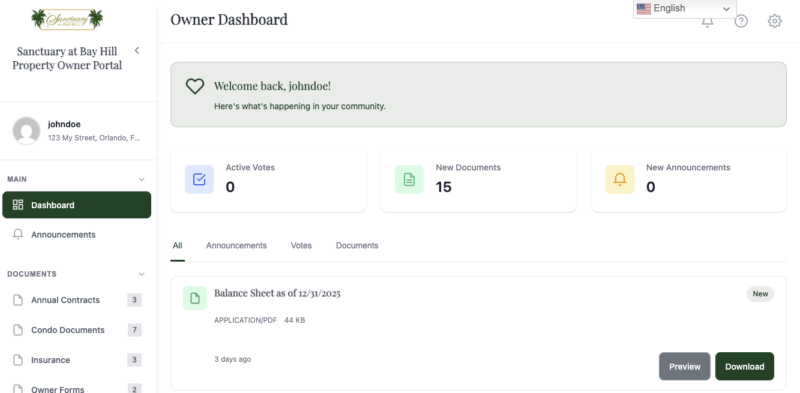The image size is (800, 393).
Task: Switch to the Announcements tab
Action: click(x=236, y=245)
